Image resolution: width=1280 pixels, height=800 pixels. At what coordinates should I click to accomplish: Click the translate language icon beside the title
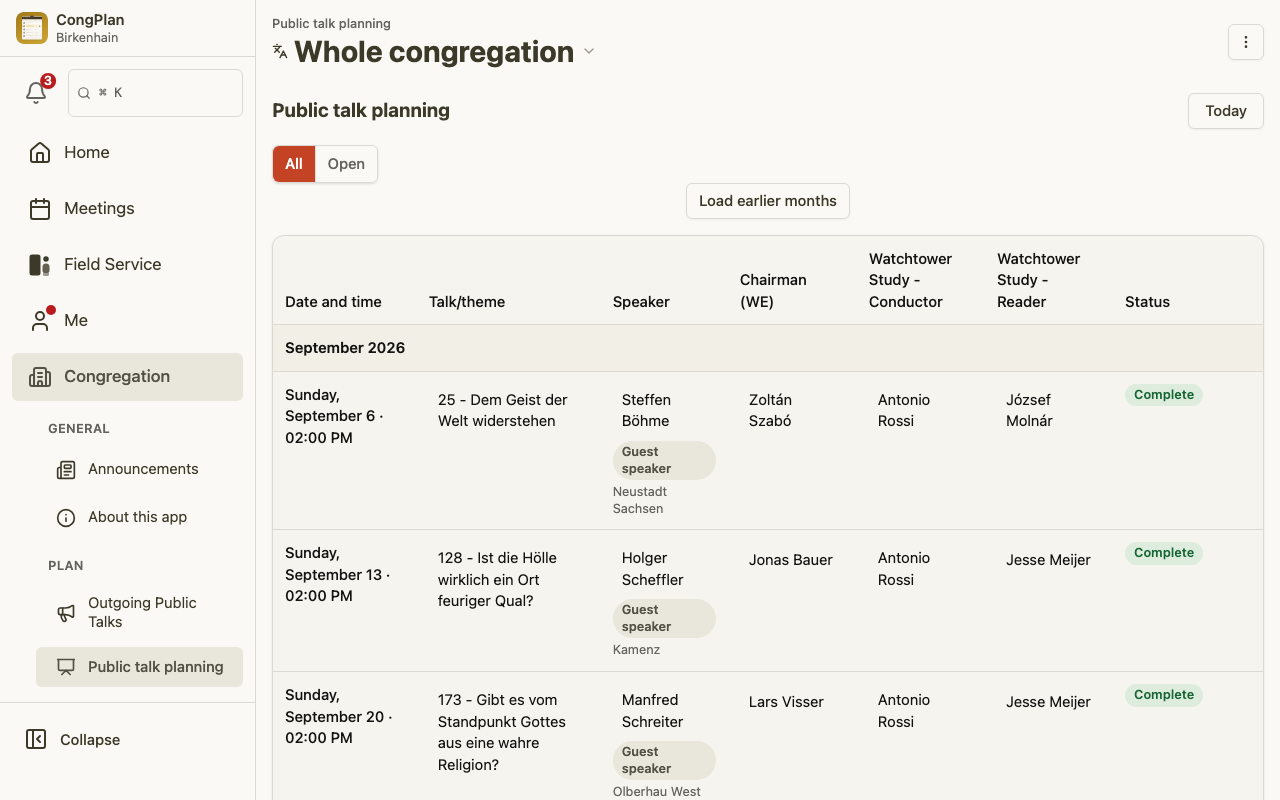pos(280,51)
